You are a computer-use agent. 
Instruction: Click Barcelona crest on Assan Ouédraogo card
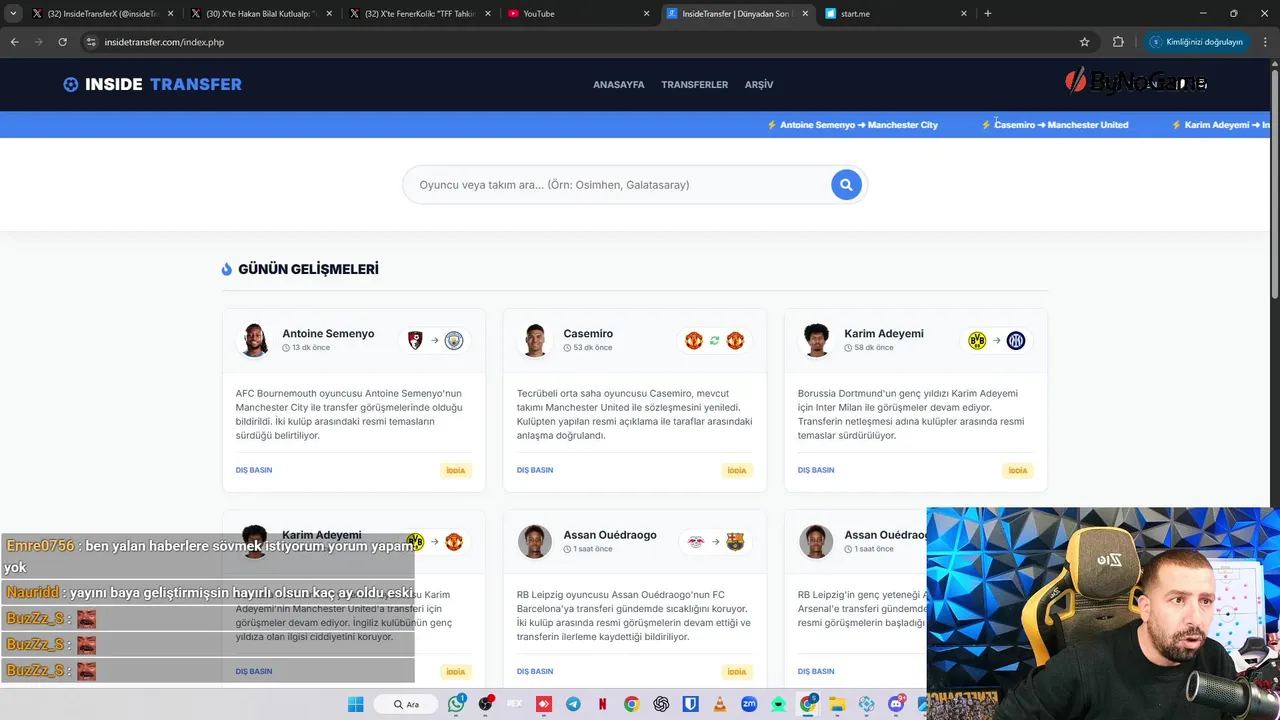coord(735,541)
